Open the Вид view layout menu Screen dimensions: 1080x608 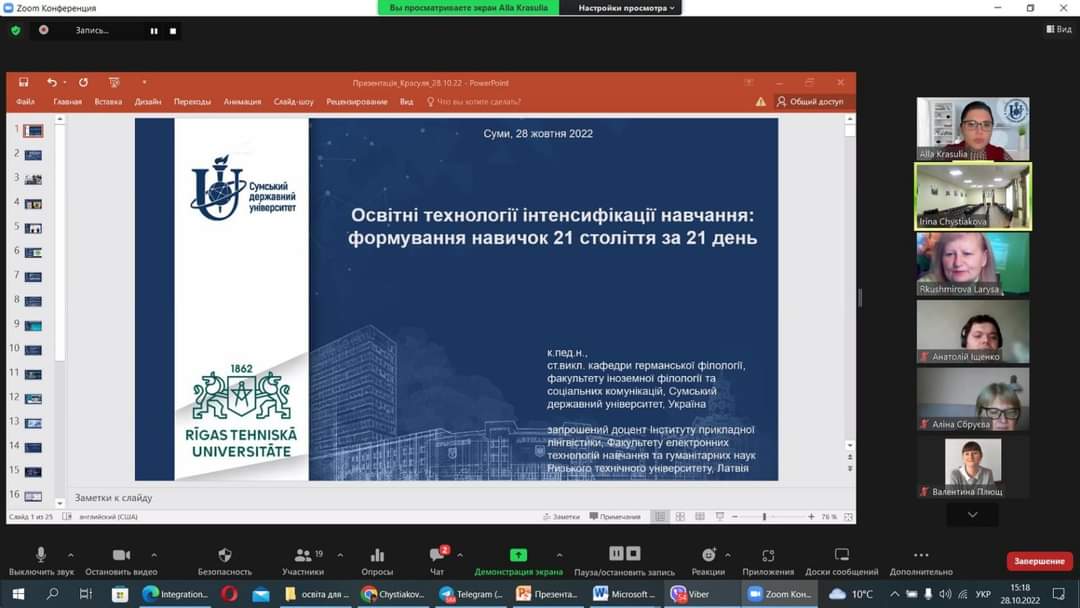1058,30
